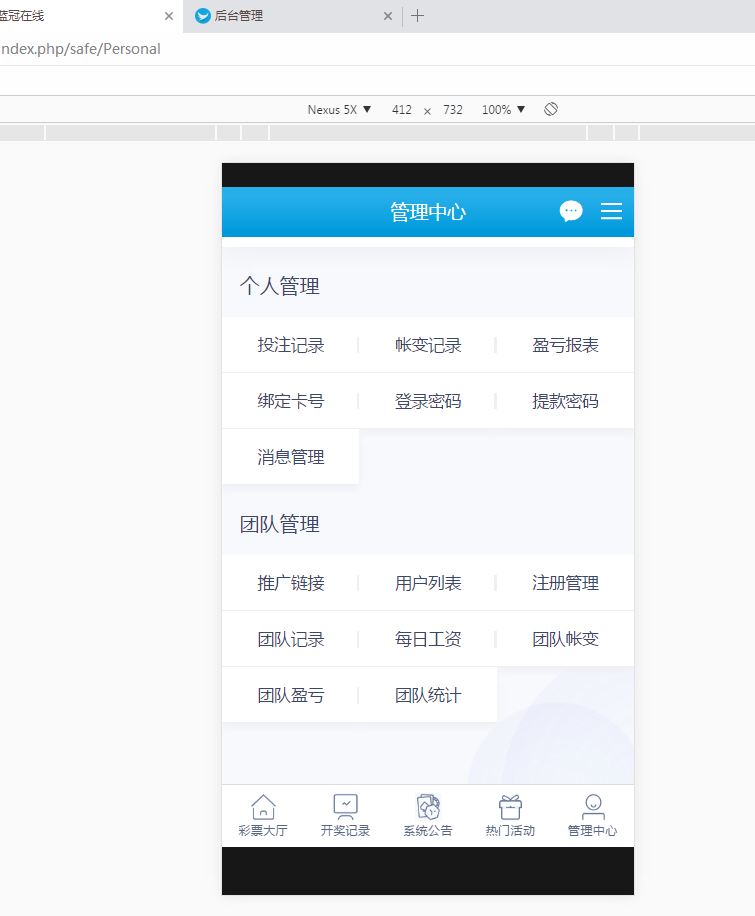Viewport: 755px width, 916px height.
Task: Open 帐变记录 account changes
Action: tap(428, 345)
